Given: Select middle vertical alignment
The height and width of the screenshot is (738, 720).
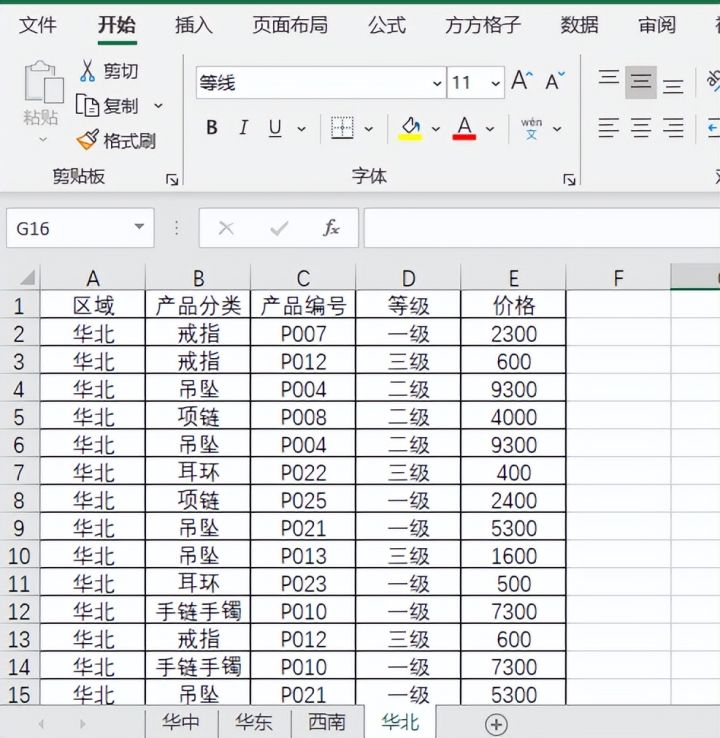Looking at the screenshot, I should tap(641, 82).
